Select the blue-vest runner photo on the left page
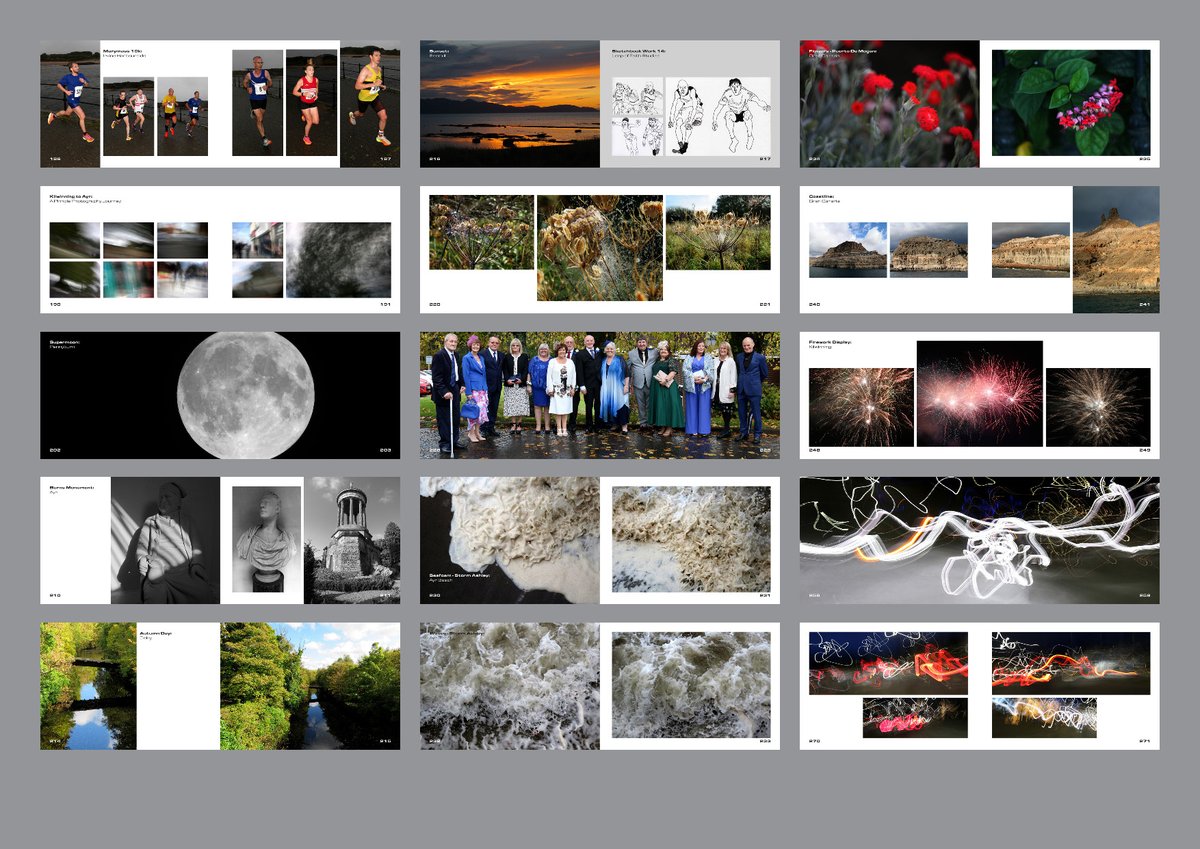Viewport: 1200px width, 849px height. (x=71, y=104)
